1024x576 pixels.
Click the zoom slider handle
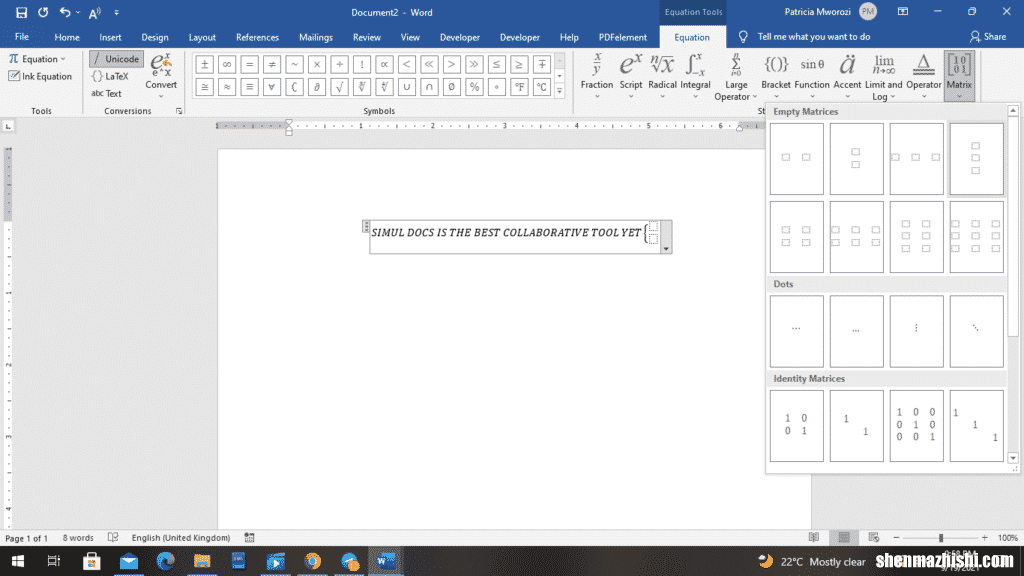point(941,537)
